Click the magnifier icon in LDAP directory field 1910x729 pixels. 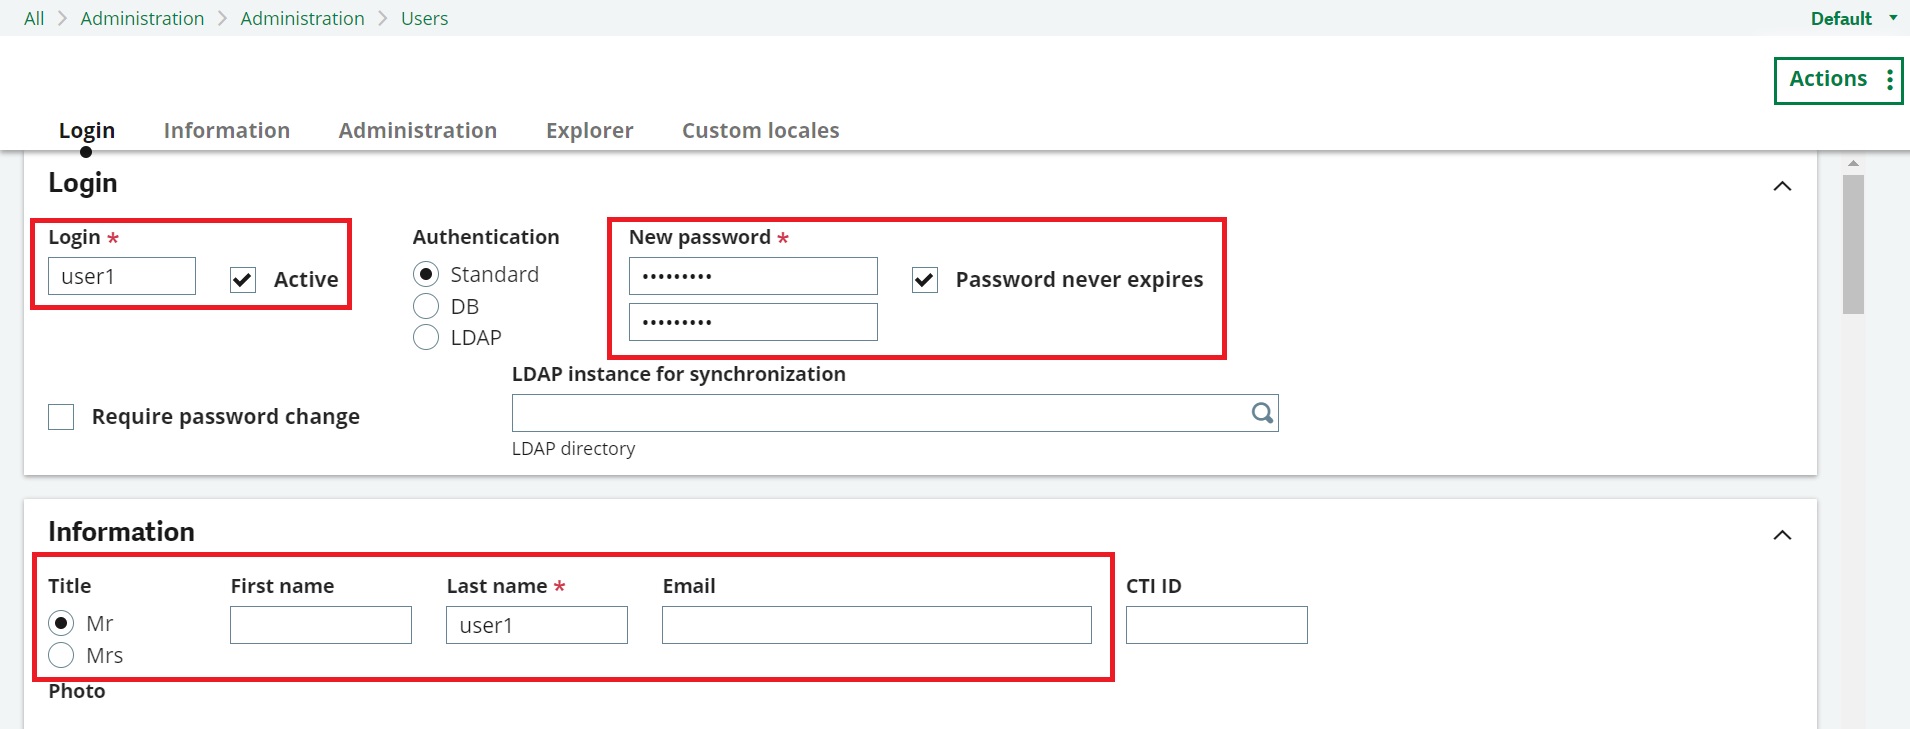point(1261,412)
